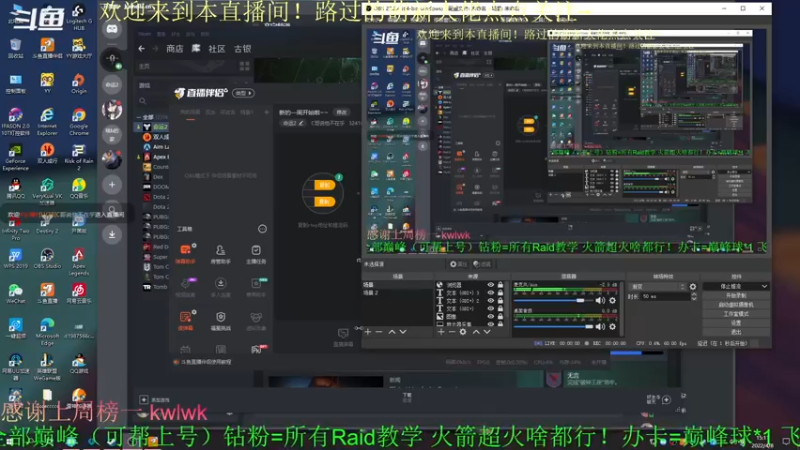Viewport: 800px width, 450px height.
Task: Open Internet Explorer desktop shortcut
Action: tap(47, 121)
